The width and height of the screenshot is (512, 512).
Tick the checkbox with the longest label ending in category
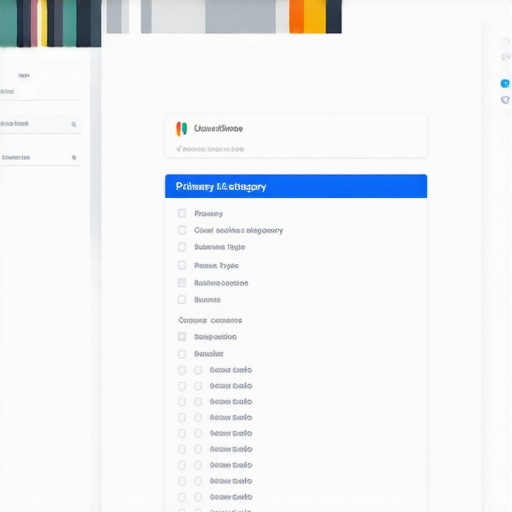click(182, 230)
